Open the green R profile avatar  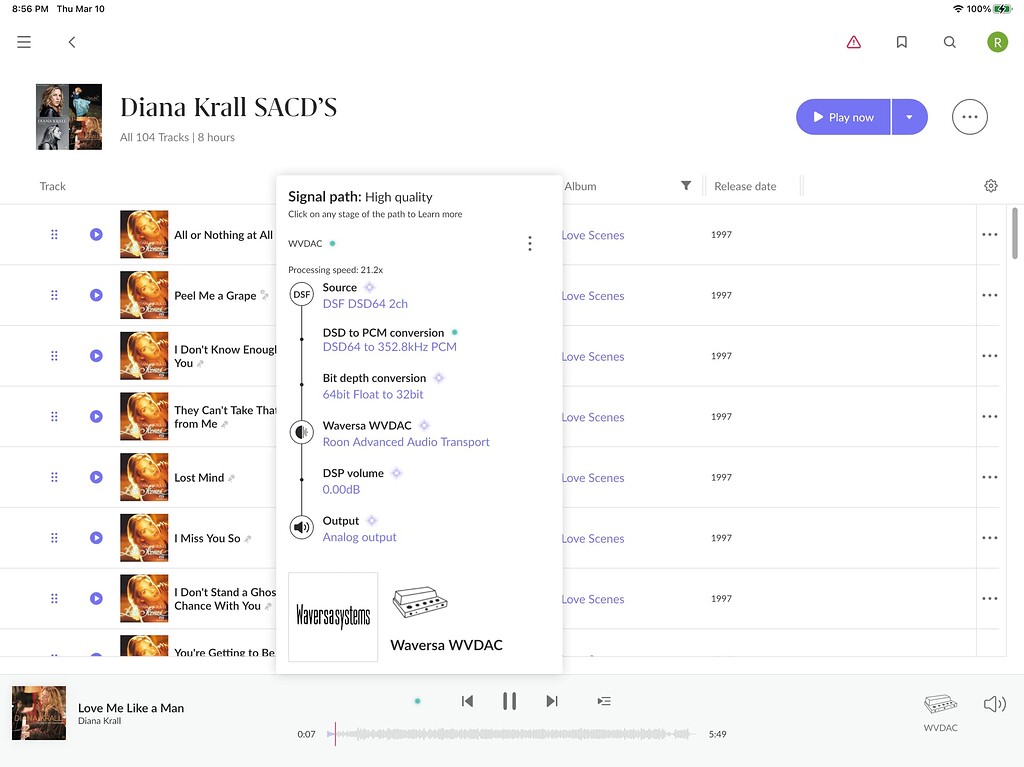click(x=997, y=42)
